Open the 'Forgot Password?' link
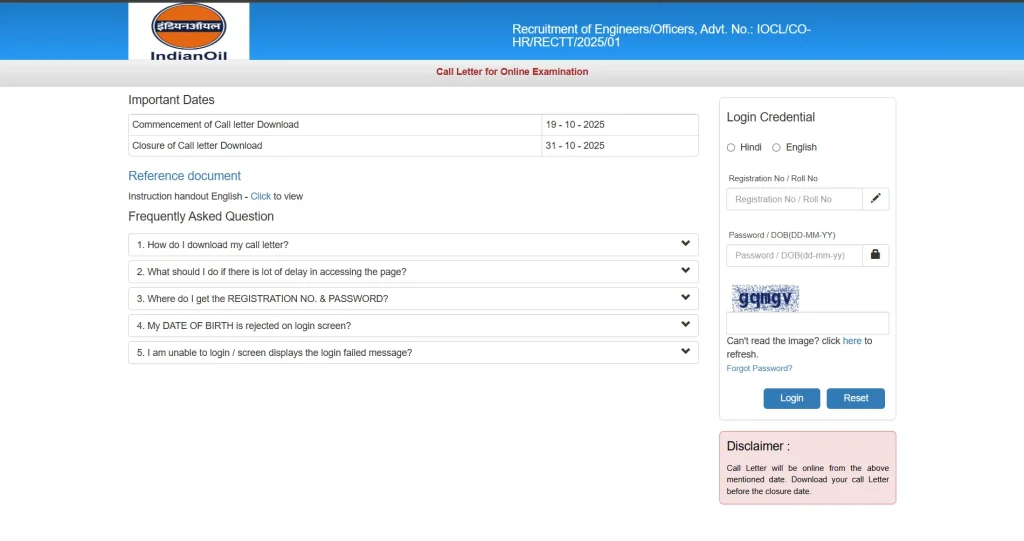Image resolution: width=1024 pixels, height=541 pixels. coord(759,368)
